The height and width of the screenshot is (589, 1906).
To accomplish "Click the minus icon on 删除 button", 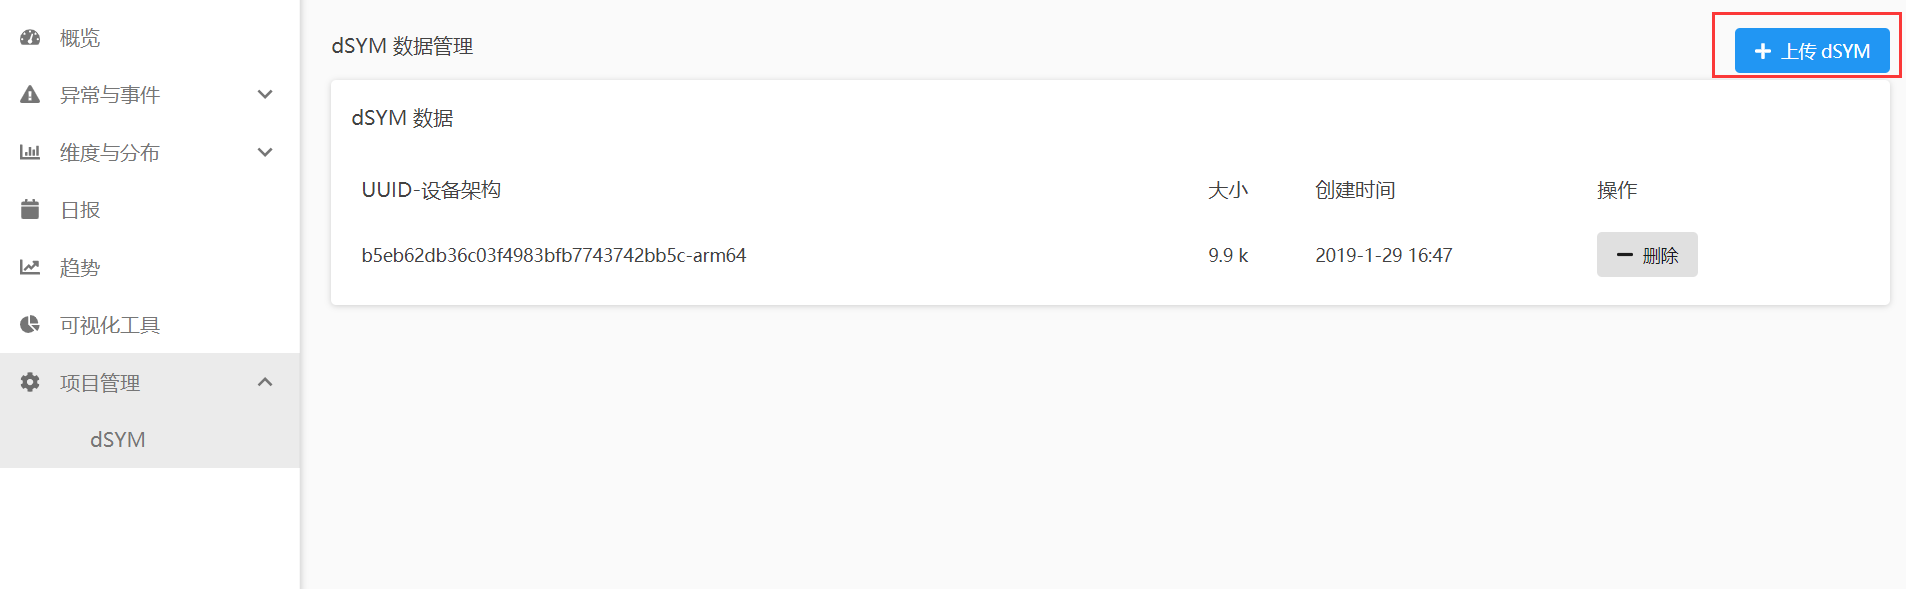I will point(1625,255).
